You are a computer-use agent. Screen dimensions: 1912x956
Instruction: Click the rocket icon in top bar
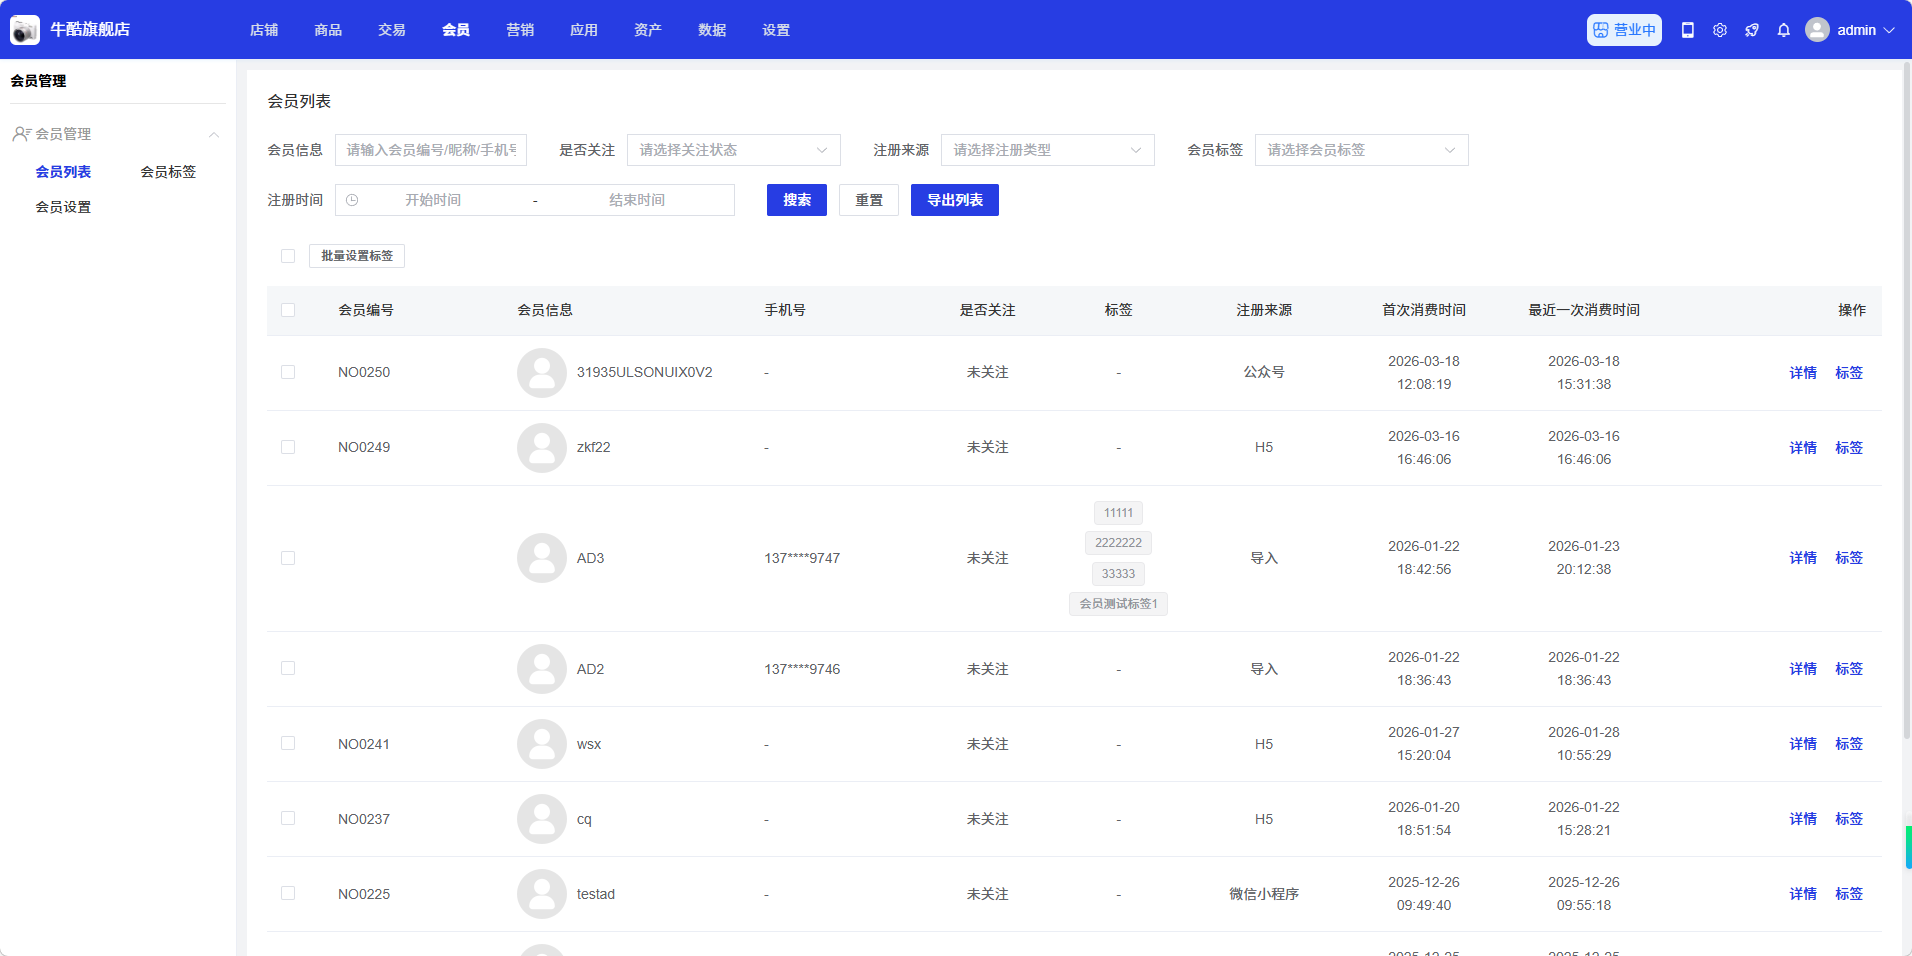[1752, 30]
